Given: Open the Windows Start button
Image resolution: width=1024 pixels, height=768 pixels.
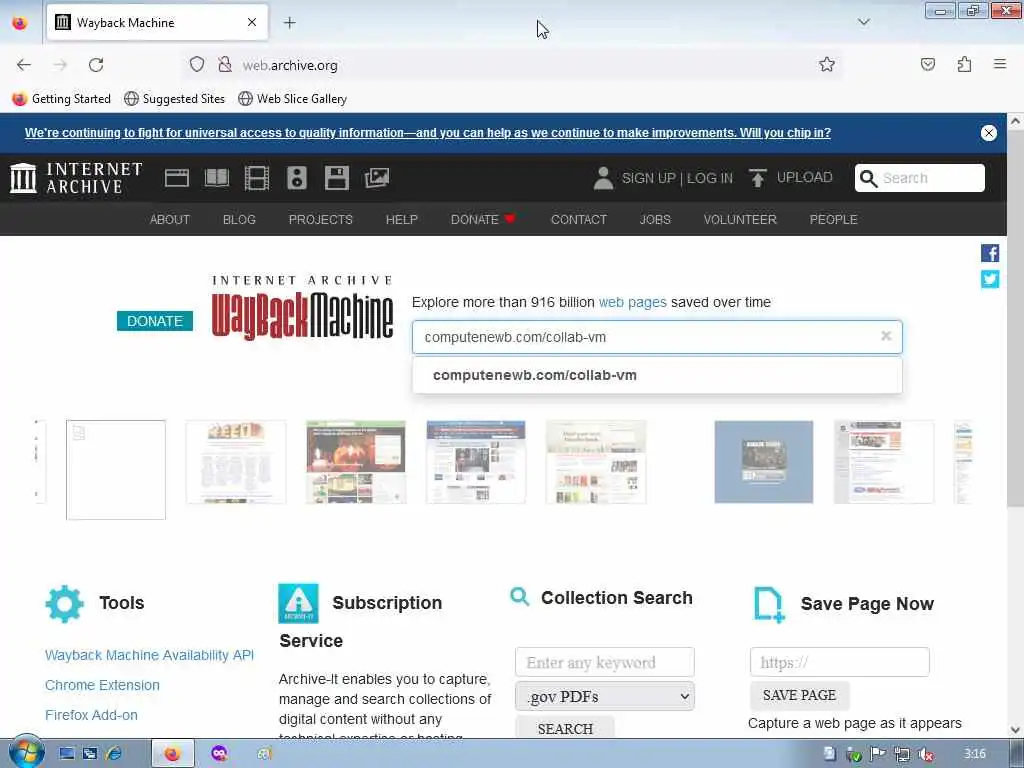Looking at the screenshot, I should 26,752.
